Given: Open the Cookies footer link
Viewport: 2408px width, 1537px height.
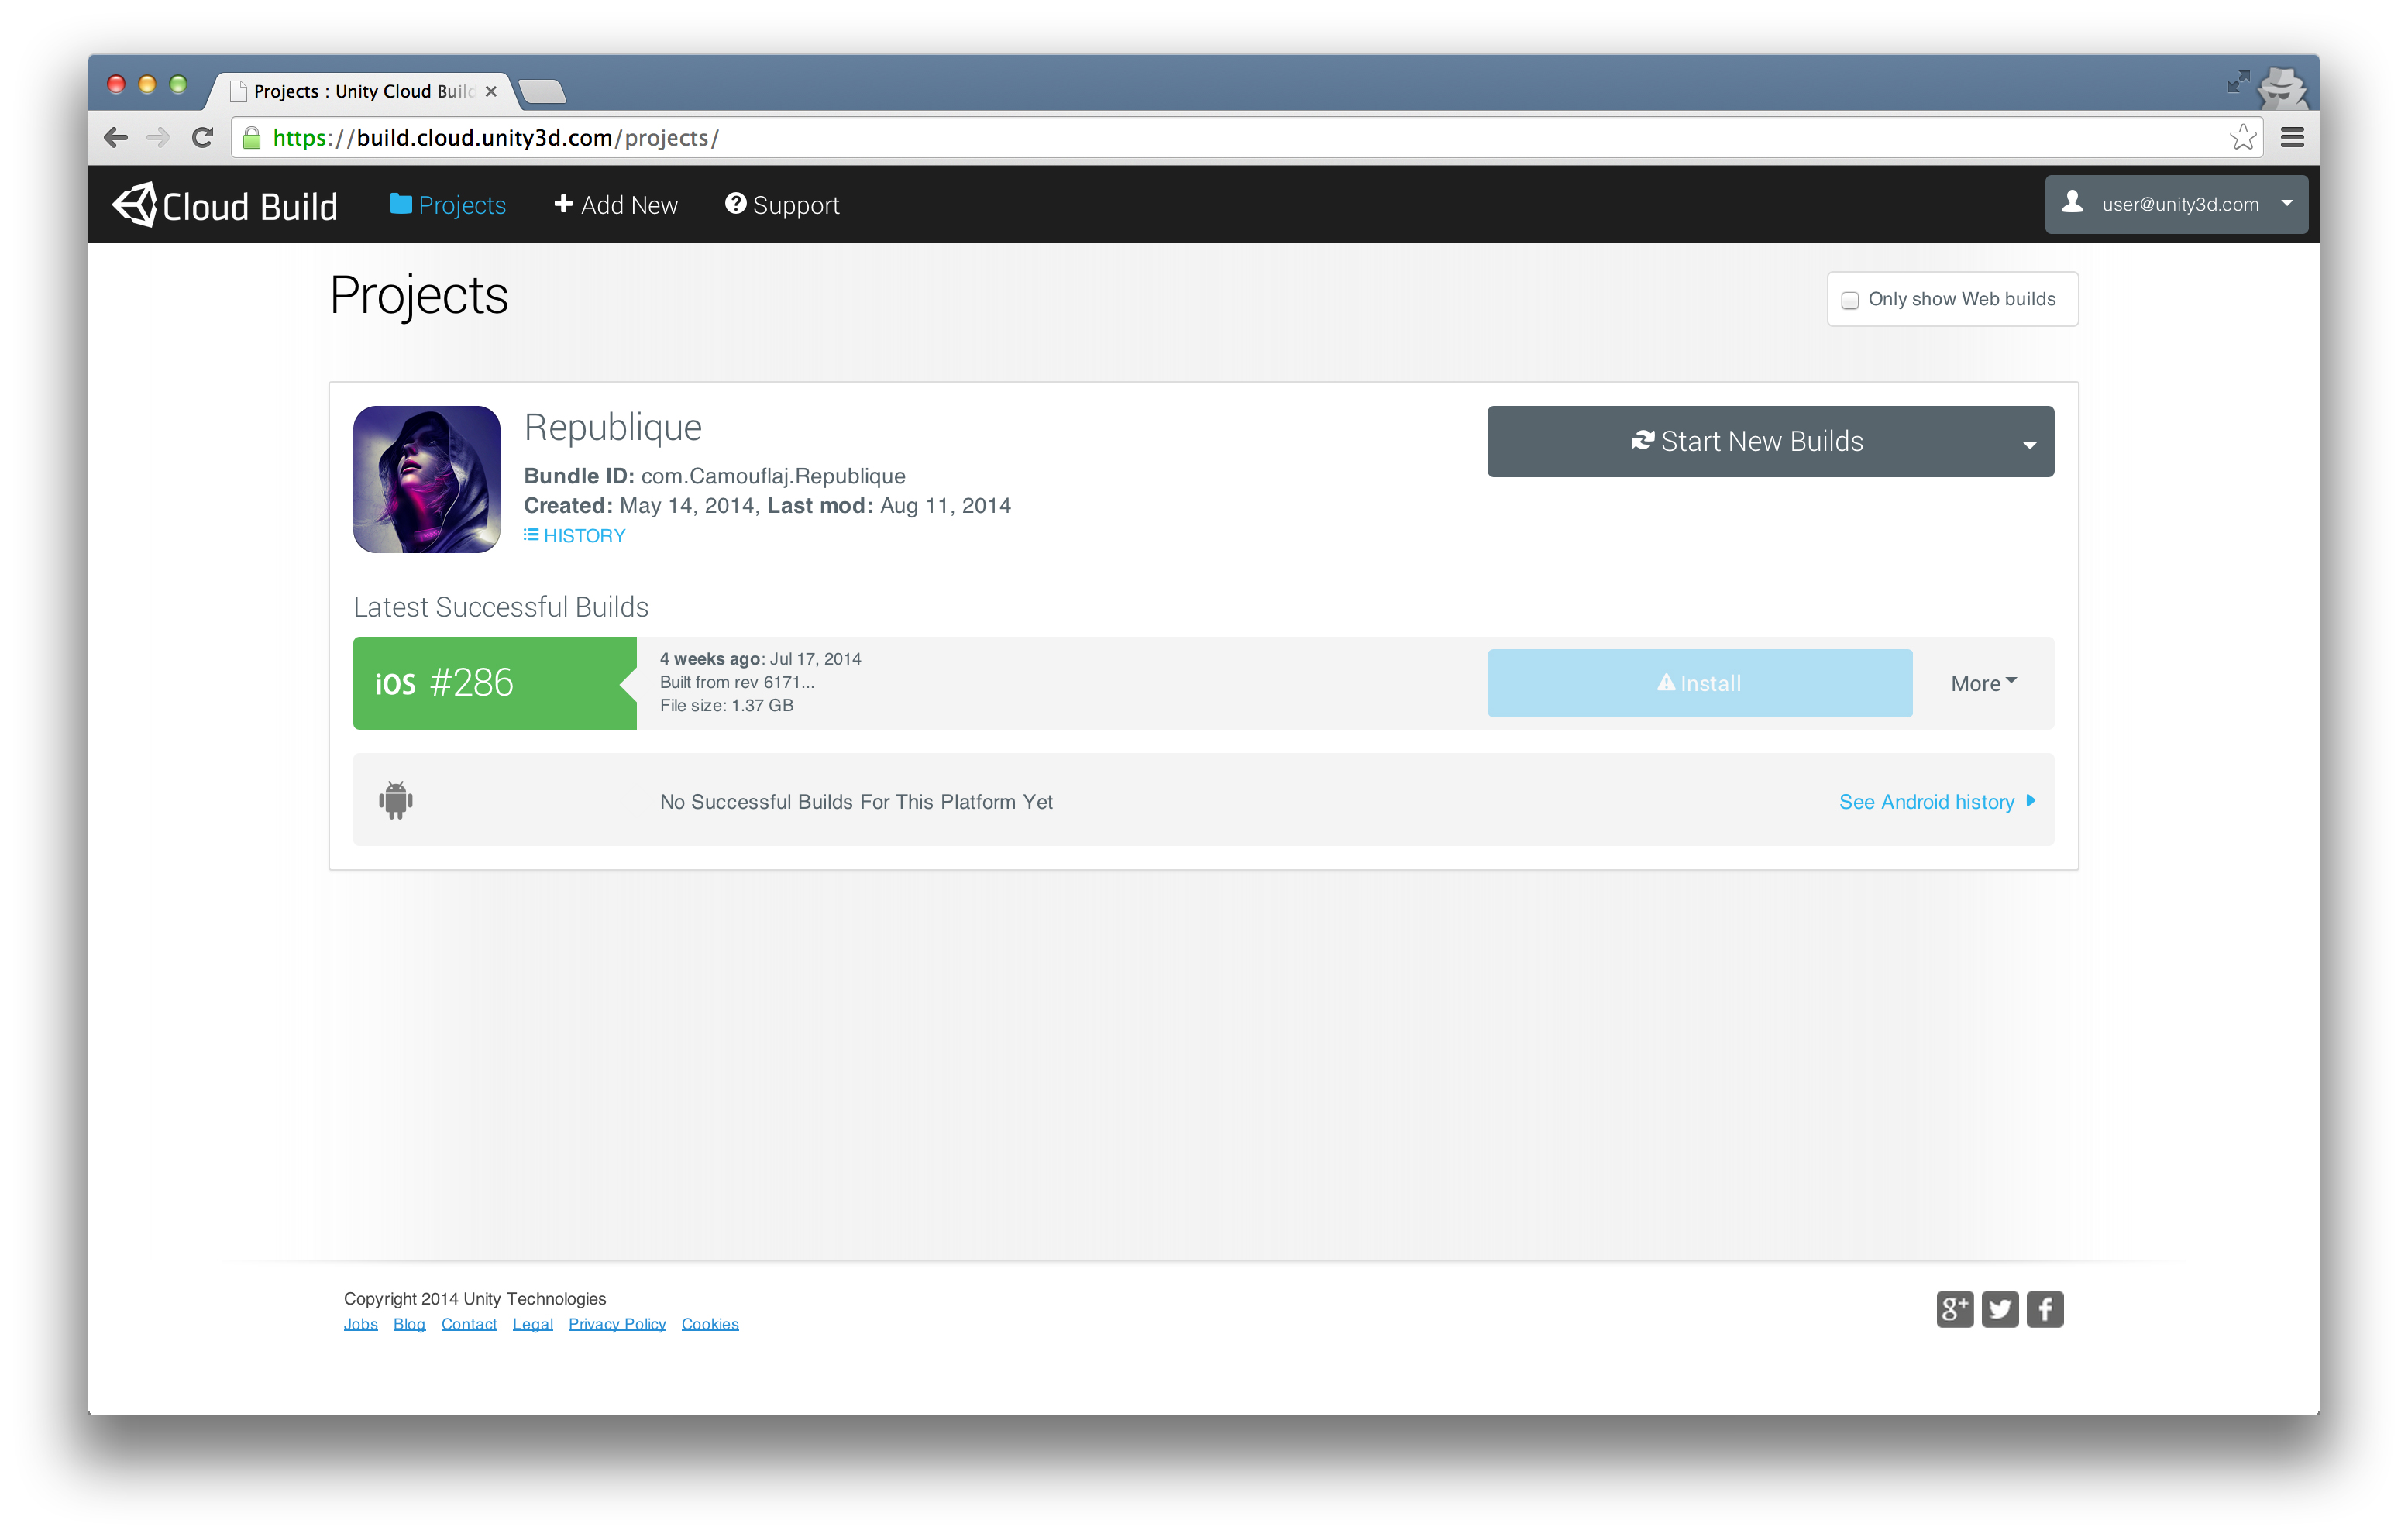Looking at the screenshot, I should point(710,1324).
